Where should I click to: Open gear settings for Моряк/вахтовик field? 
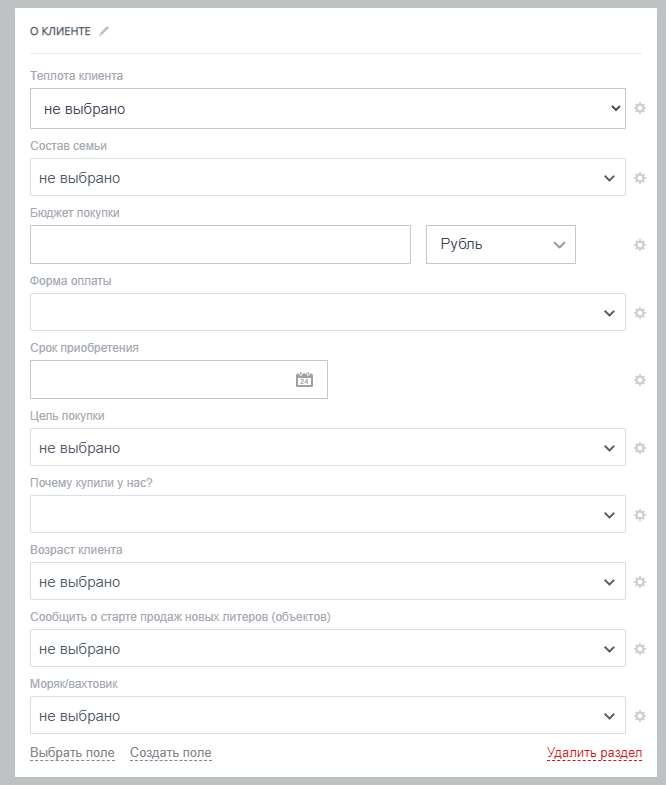click(640, 716)
